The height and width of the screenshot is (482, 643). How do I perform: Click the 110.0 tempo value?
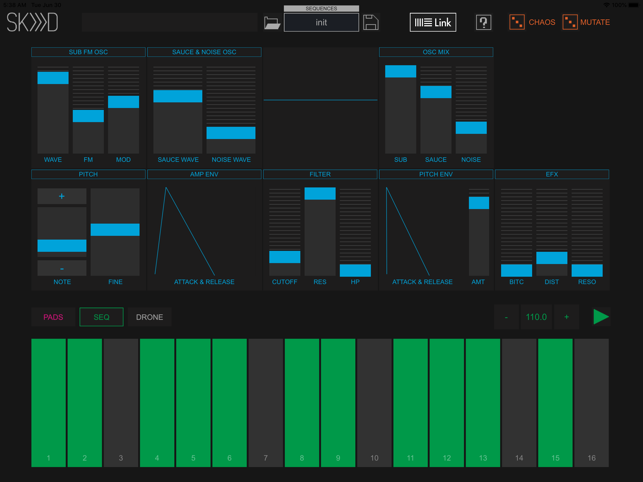coord(536,317)
